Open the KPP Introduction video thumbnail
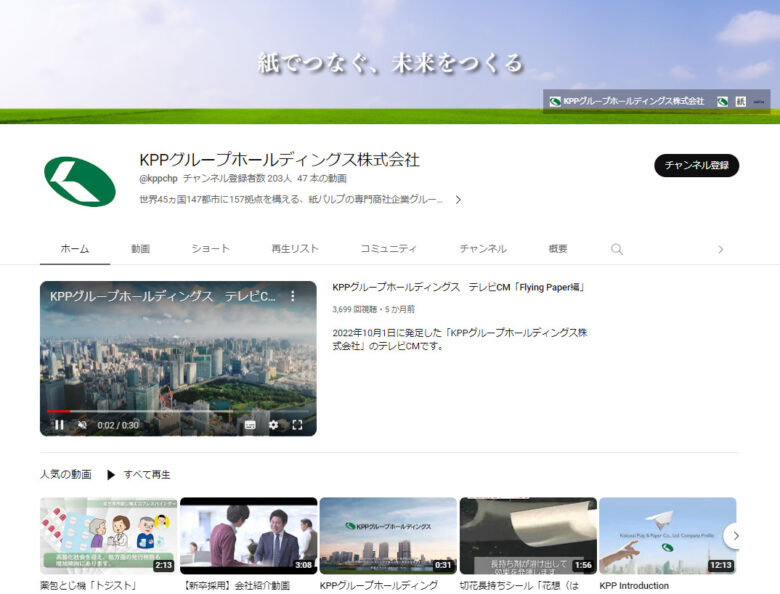The width and height of the screenshot is (780, 594). tap(668, 536)
